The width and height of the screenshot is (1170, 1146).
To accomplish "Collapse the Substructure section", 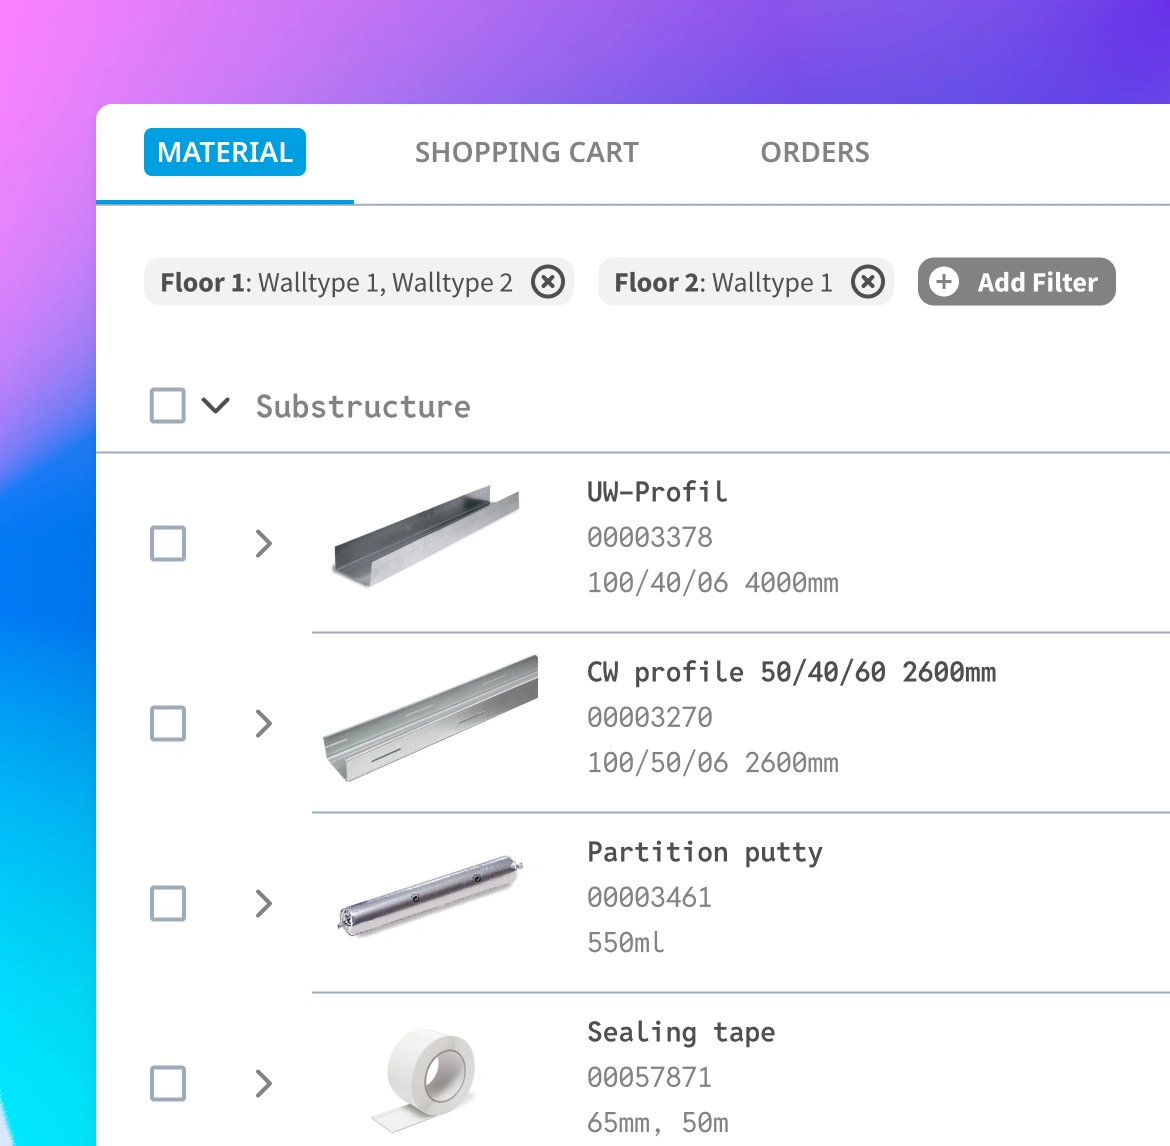I will [215, 406].
